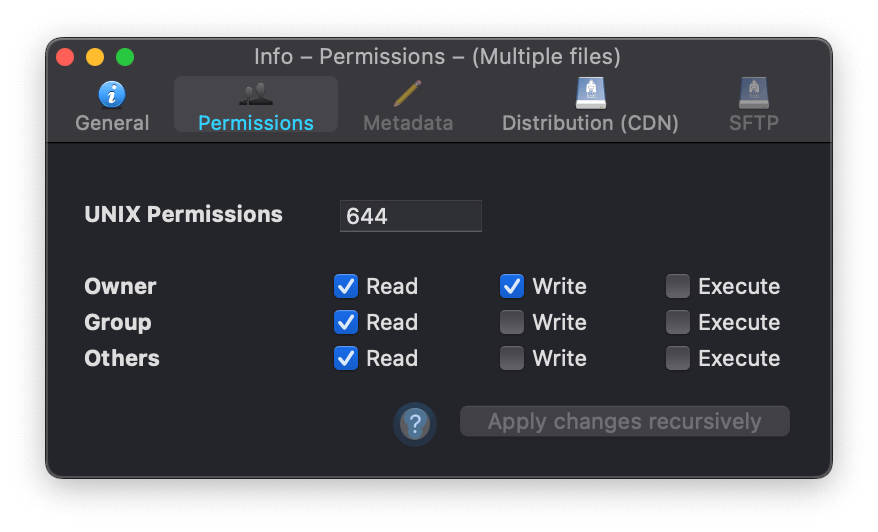Enable Others Execute permission
The image size is (878, 532).
tap(678, 358)
